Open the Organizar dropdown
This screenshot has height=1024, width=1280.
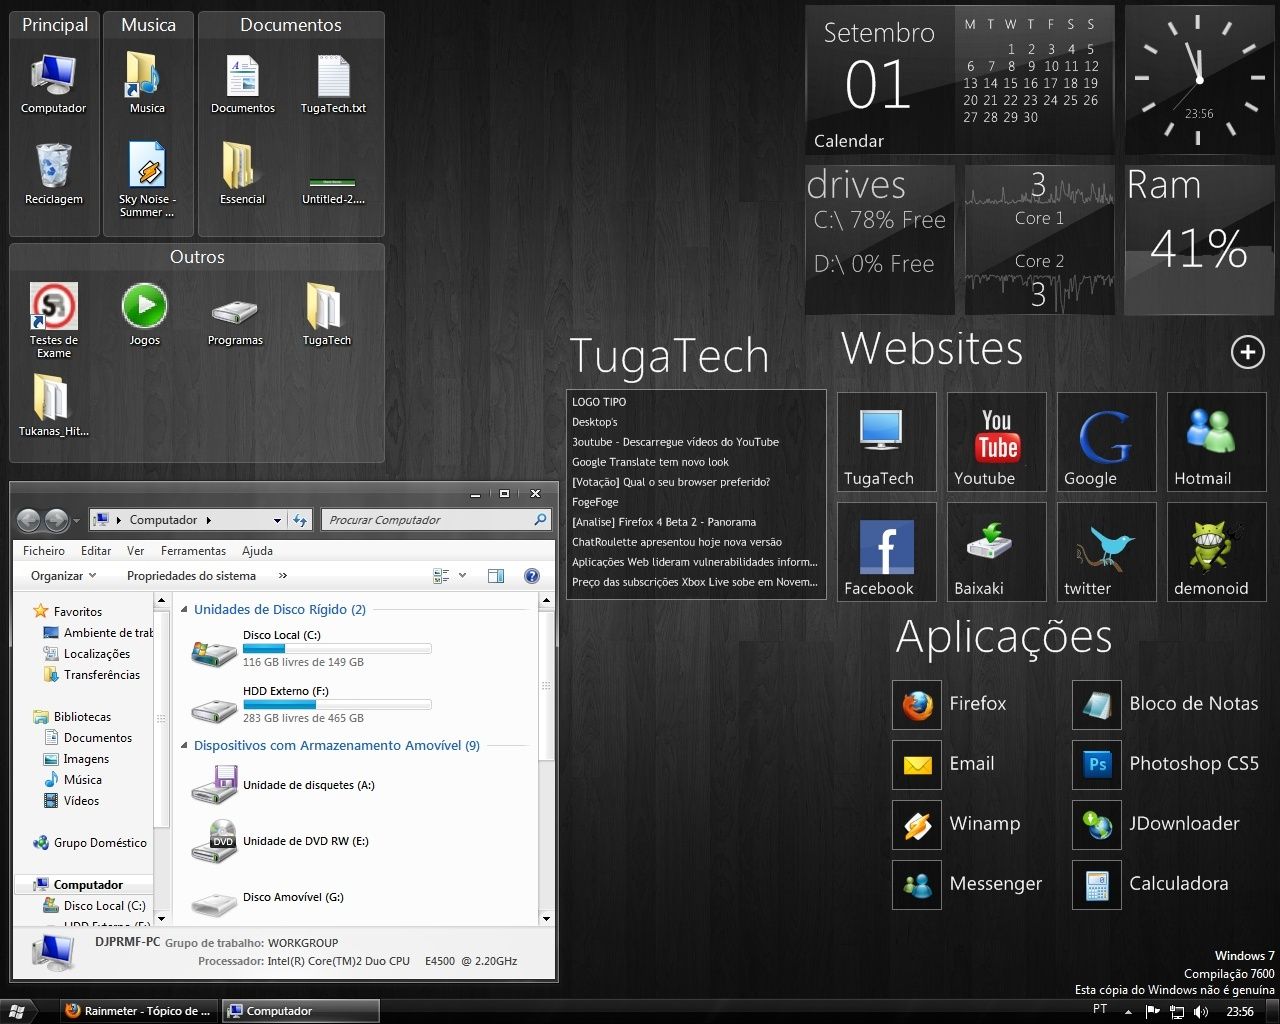[x=63, y=576]
